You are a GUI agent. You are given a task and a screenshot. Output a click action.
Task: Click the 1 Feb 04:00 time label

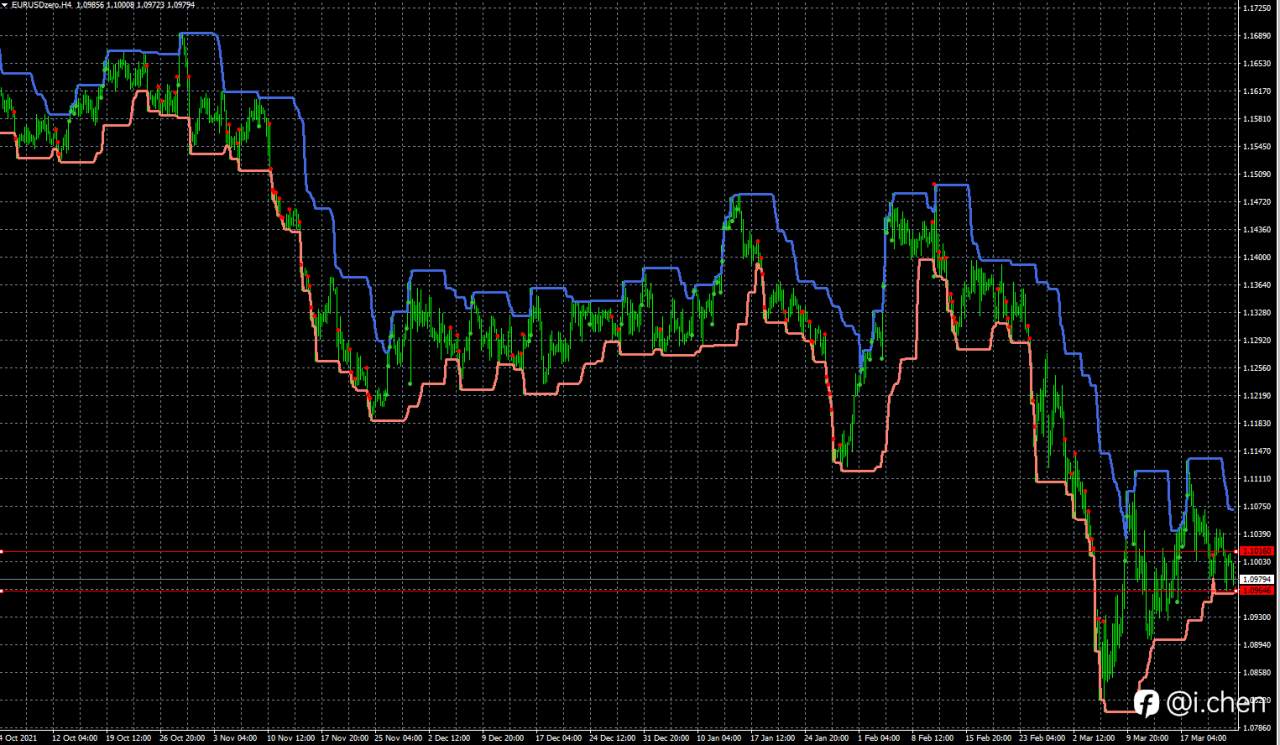(x=879, y=739)
